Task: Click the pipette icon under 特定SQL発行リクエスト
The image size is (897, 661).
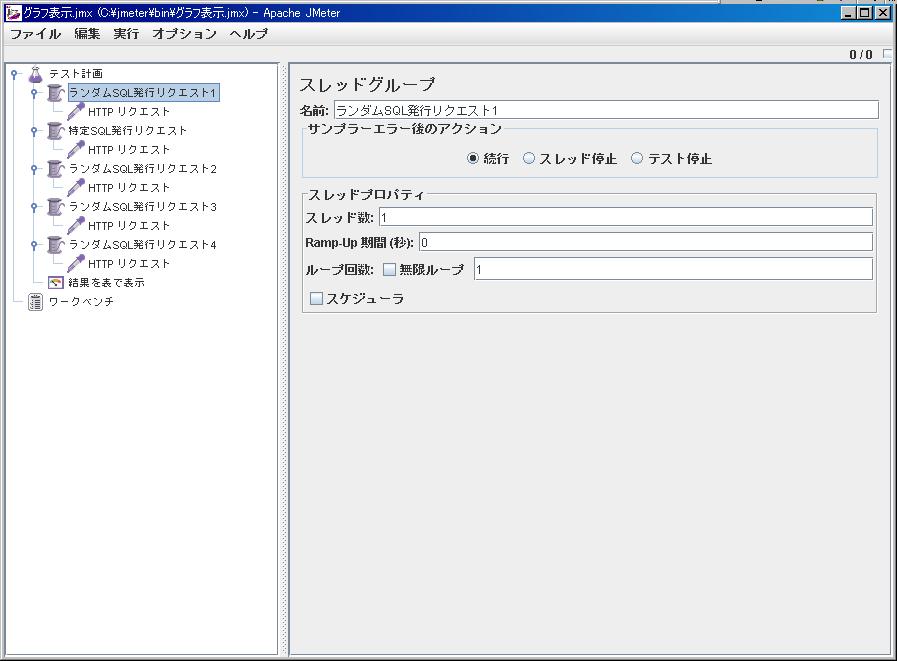Action: 76,150
